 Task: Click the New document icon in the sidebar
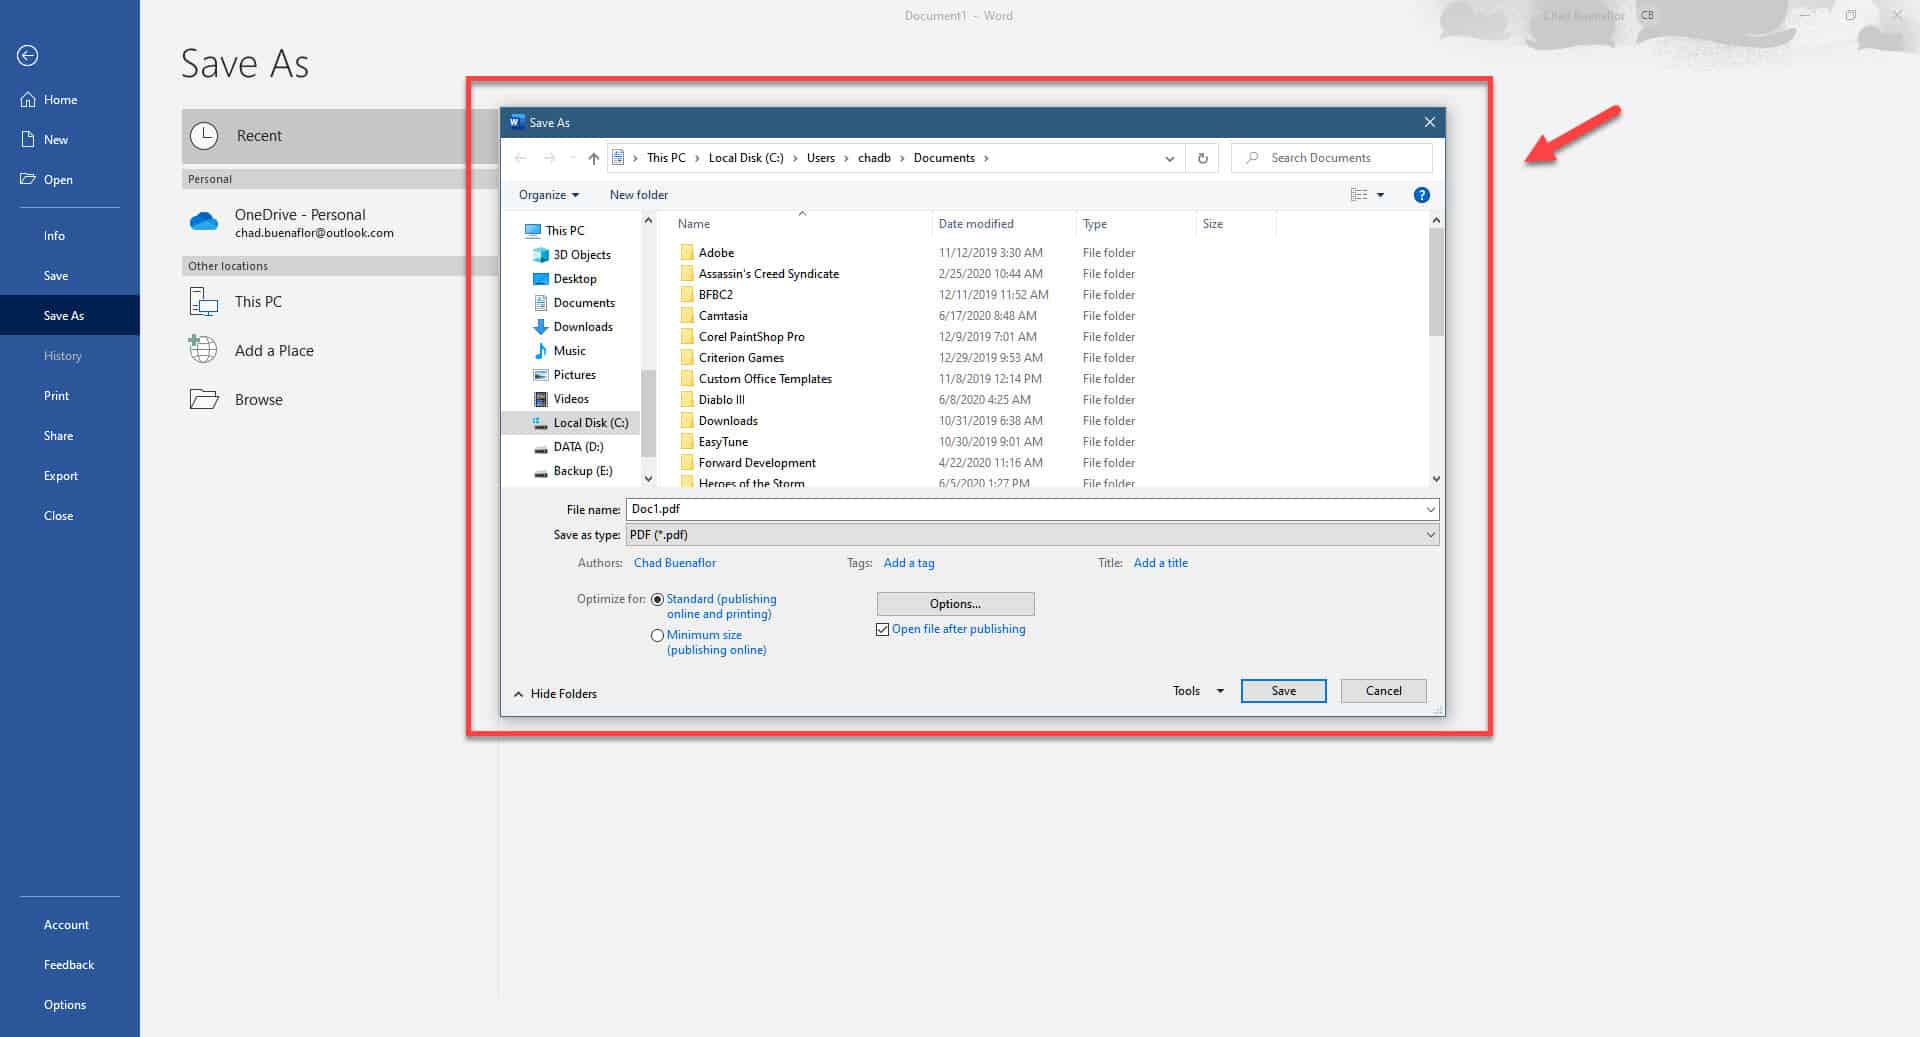(x=28, y=140)
